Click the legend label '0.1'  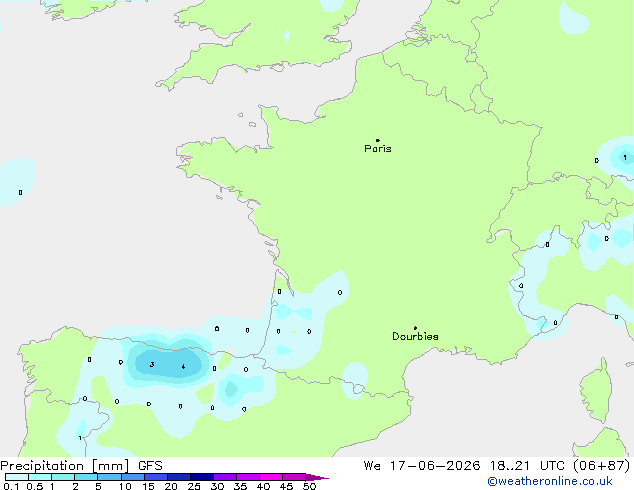click(x=11, y=486)
